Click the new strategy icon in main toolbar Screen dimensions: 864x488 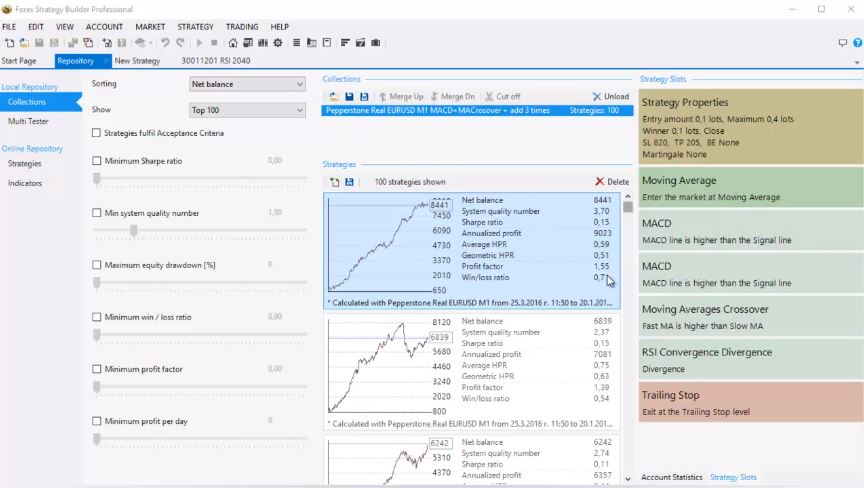pyautogui.click(x=9, y=43)
